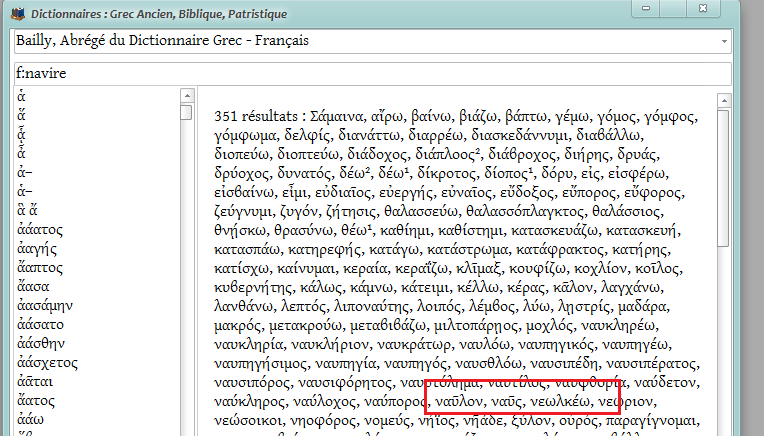Screen dimensions: 764x436
Task: Select ἄατος in the word list
Action: pyautogui.click(x=36, y=401)
